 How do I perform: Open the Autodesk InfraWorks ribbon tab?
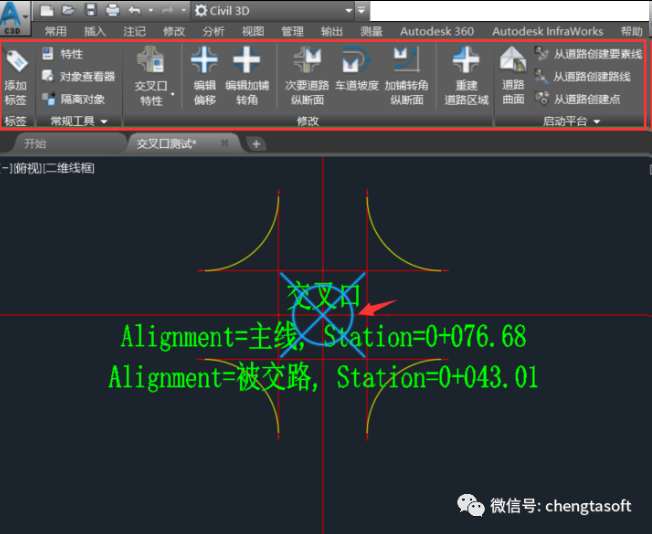click(548, 31)
